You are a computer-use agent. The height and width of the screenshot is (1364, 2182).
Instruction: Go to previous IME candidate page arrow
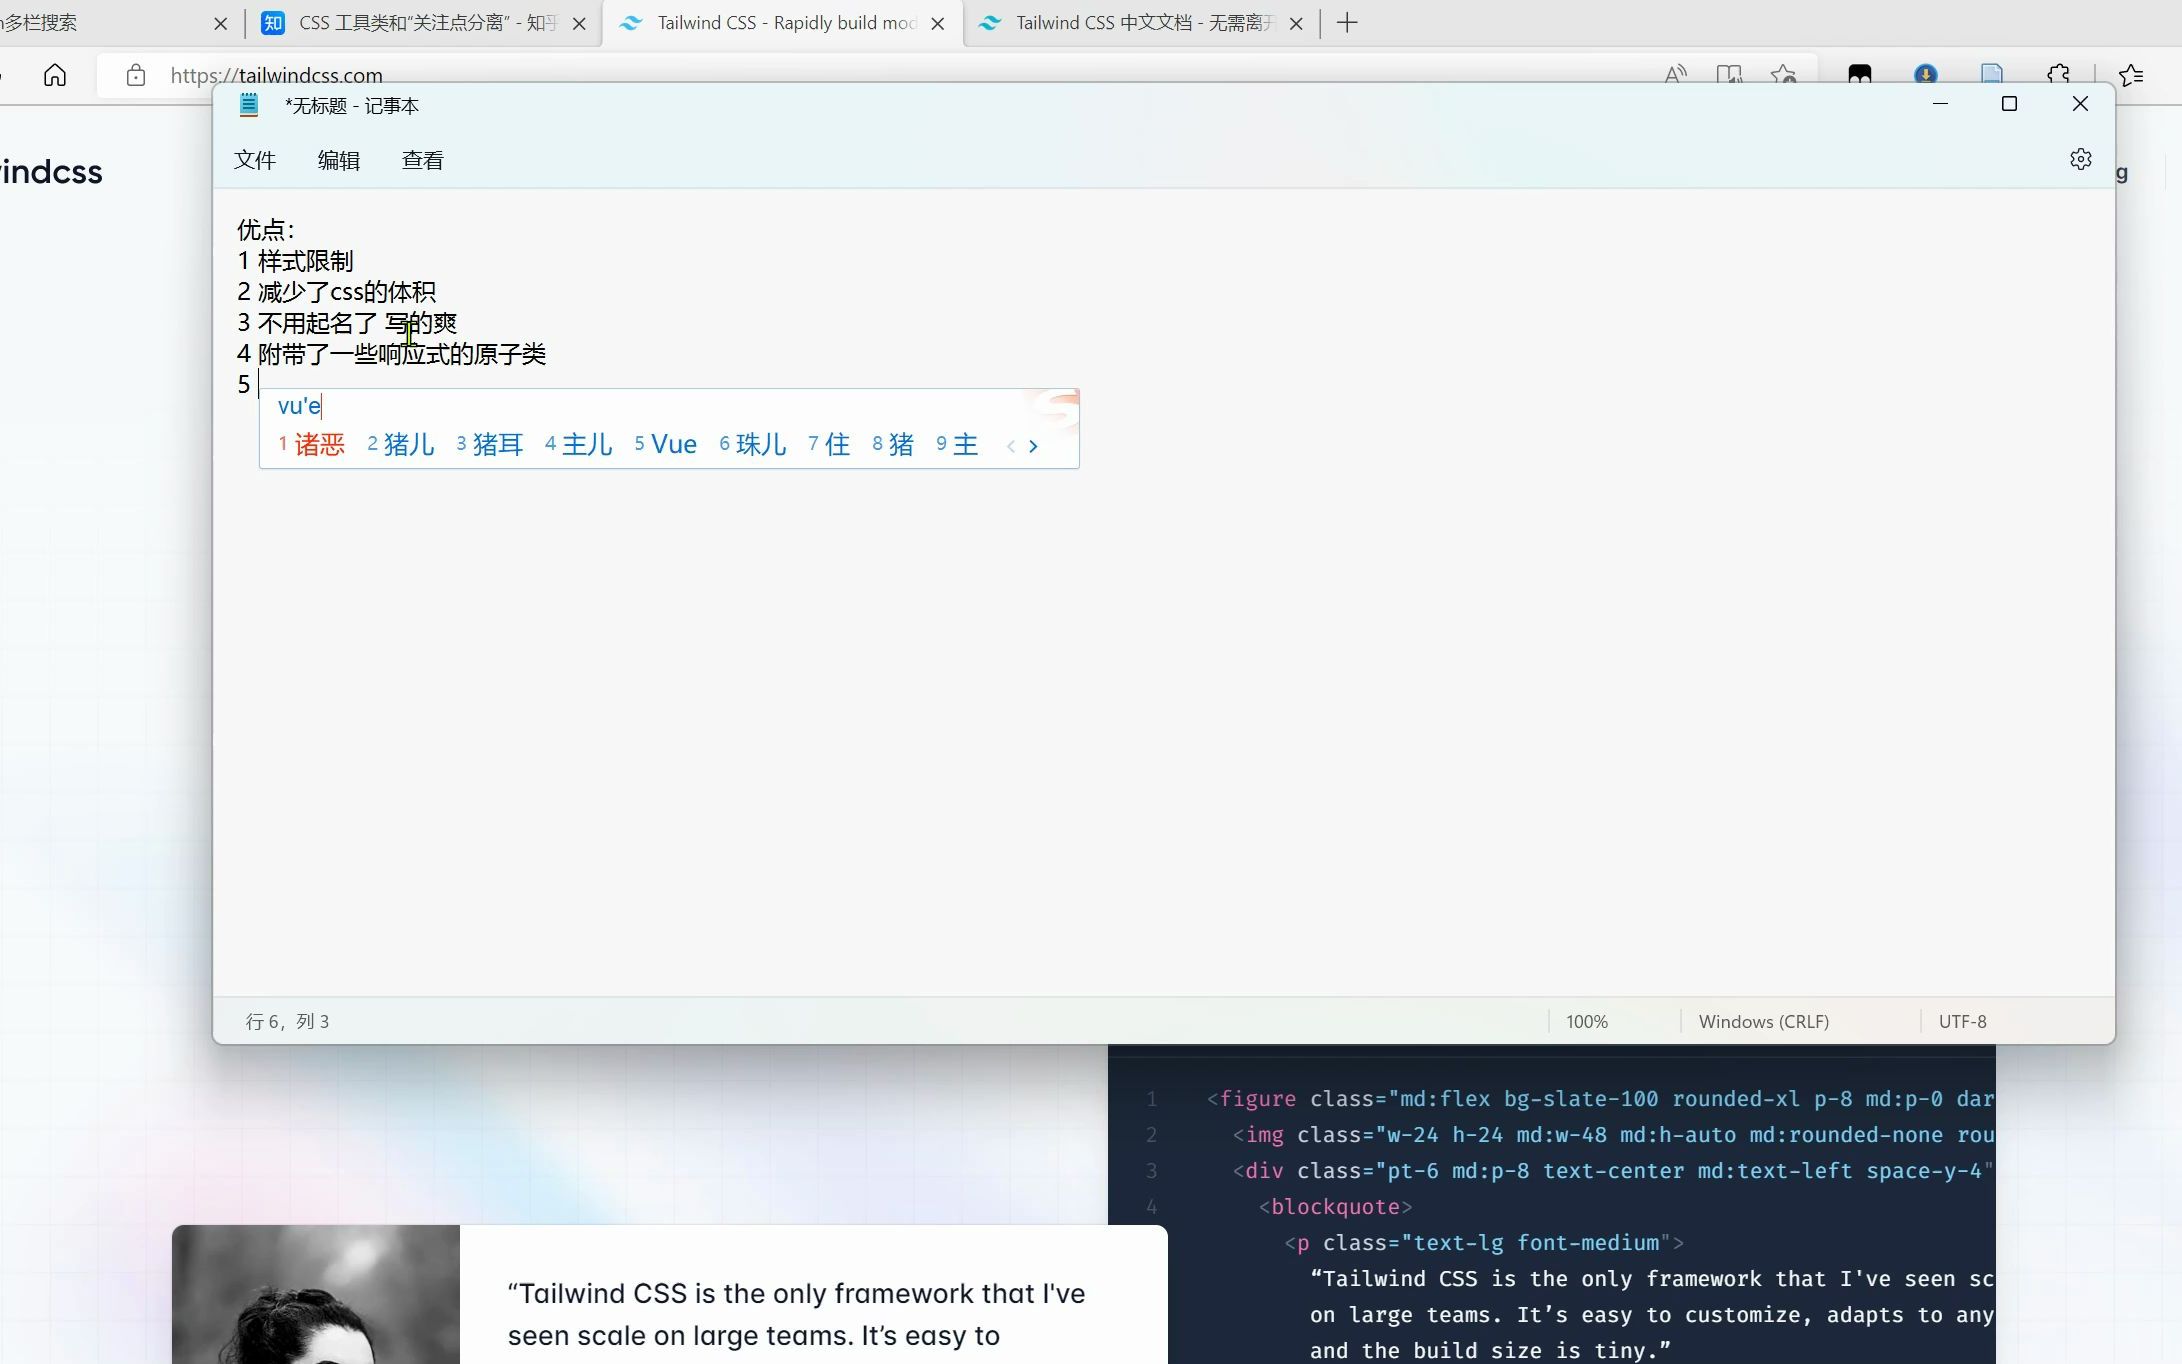pos(1011,446)
